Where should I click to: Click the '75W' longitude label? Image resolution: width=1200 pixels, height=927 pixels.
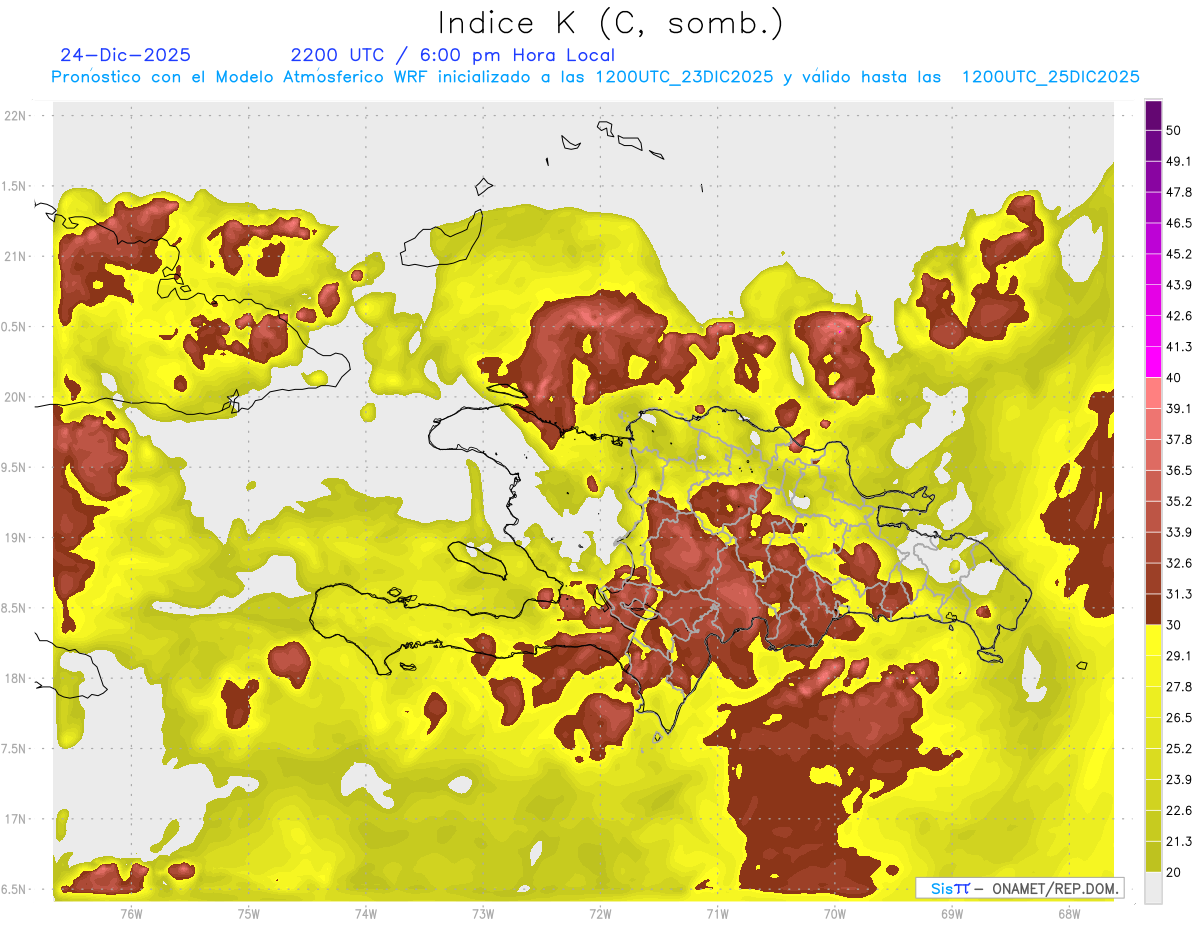tap(248, 914)
